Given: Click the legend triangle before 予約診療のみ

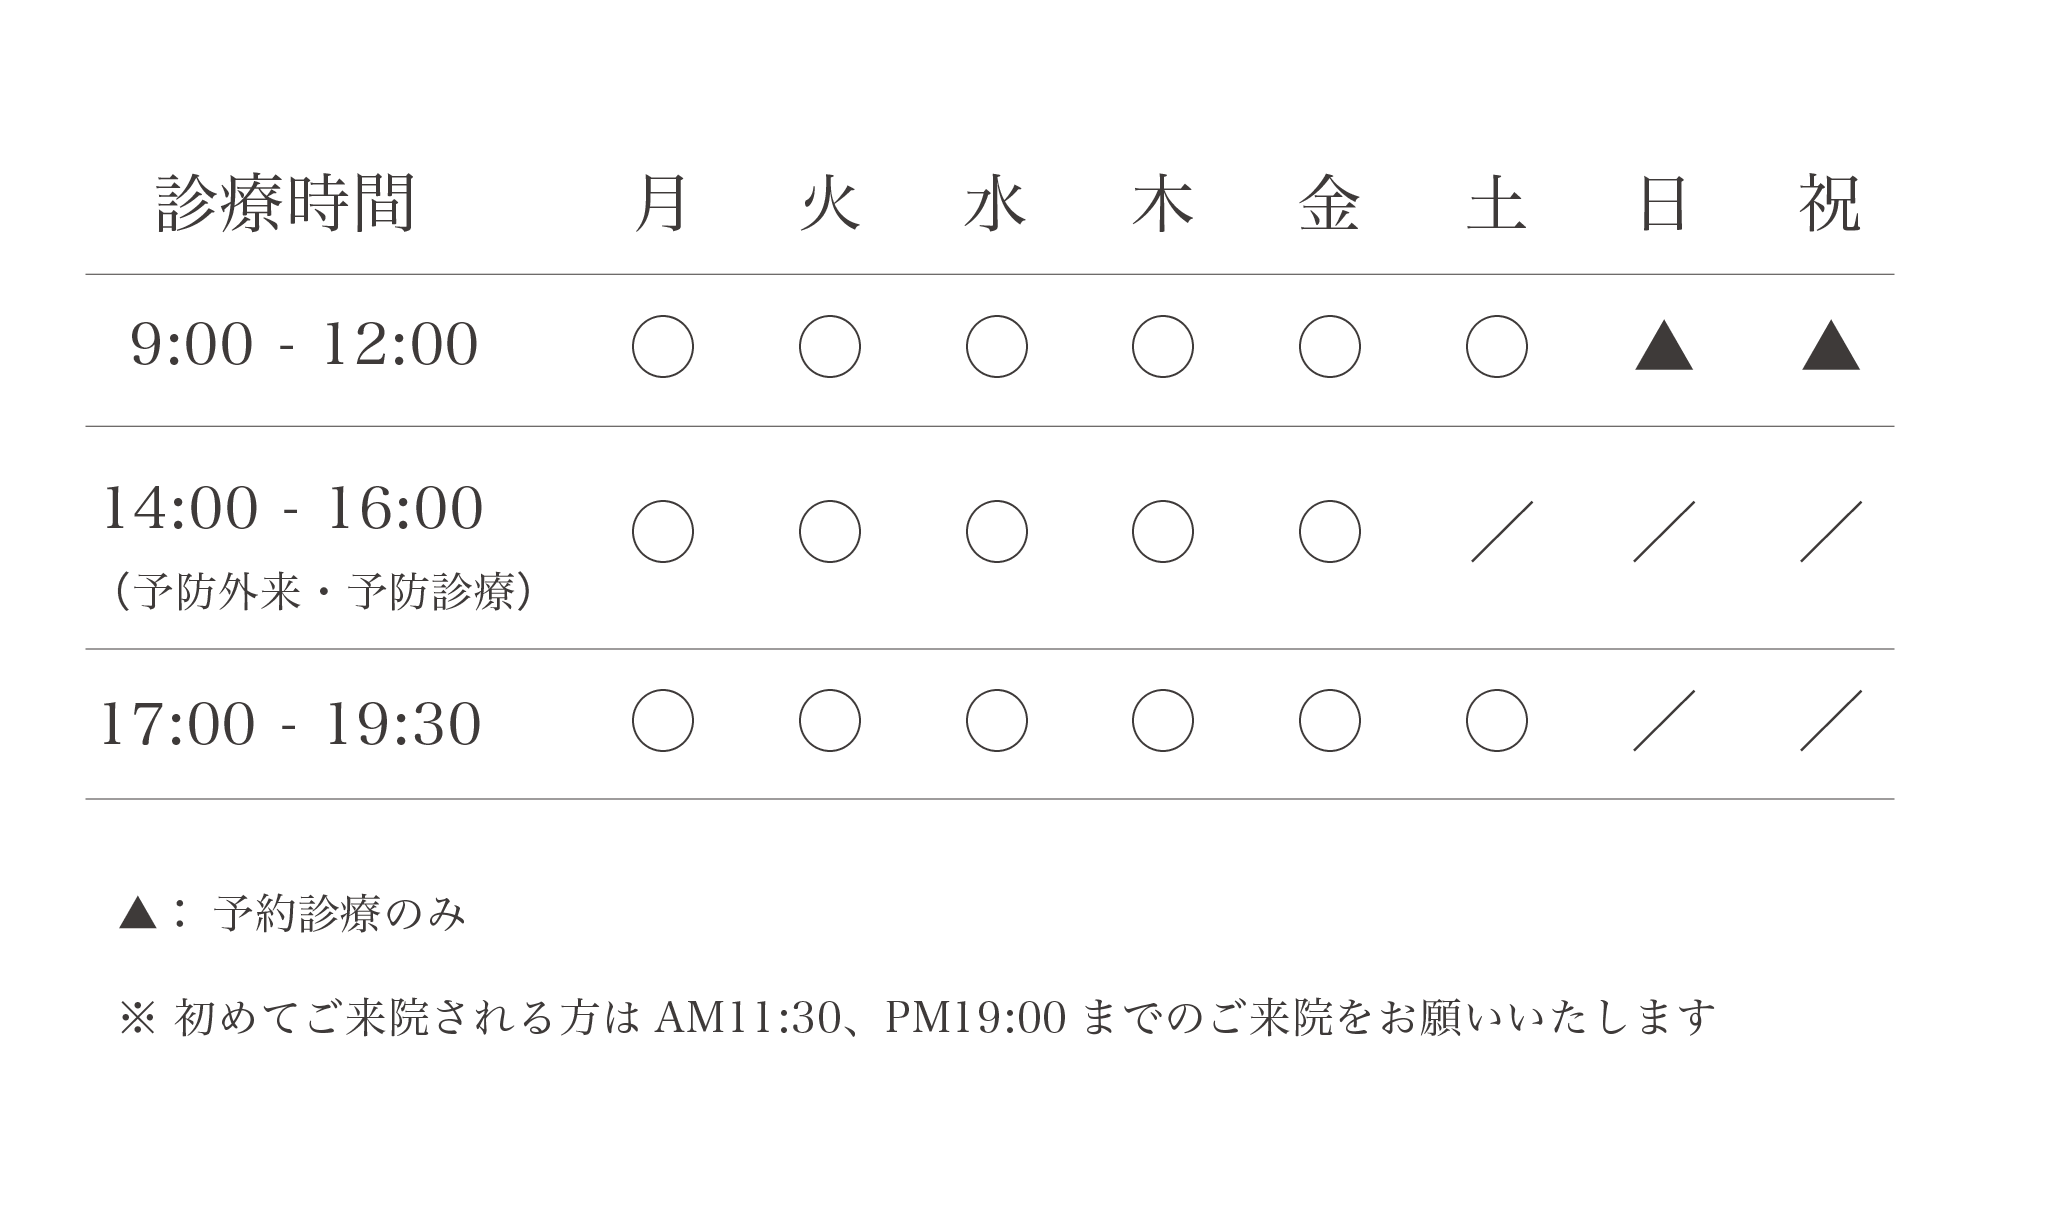Looking at the screenshot, I should [x=138, y=912].
